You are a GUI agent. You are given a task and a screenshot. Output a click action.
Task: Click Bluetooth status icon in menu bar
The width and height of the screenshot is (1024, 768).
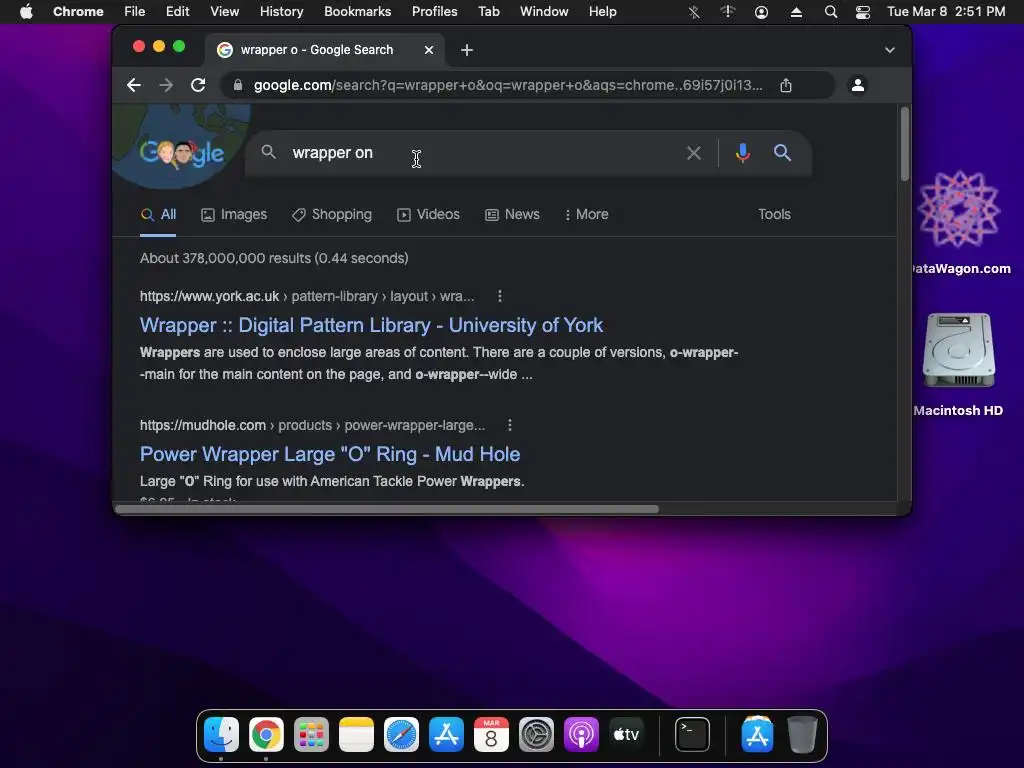tap(694, 12)
